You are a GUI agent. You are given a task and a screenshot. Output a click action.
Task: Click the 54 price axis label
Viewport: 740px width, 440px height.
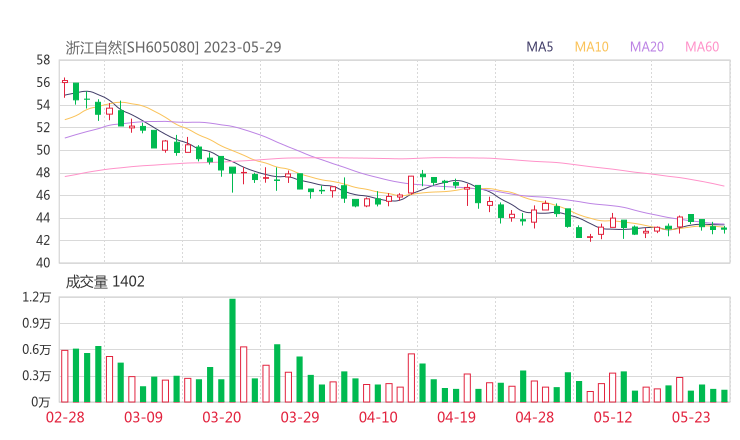pyautogui.click(x=43, y=105)
